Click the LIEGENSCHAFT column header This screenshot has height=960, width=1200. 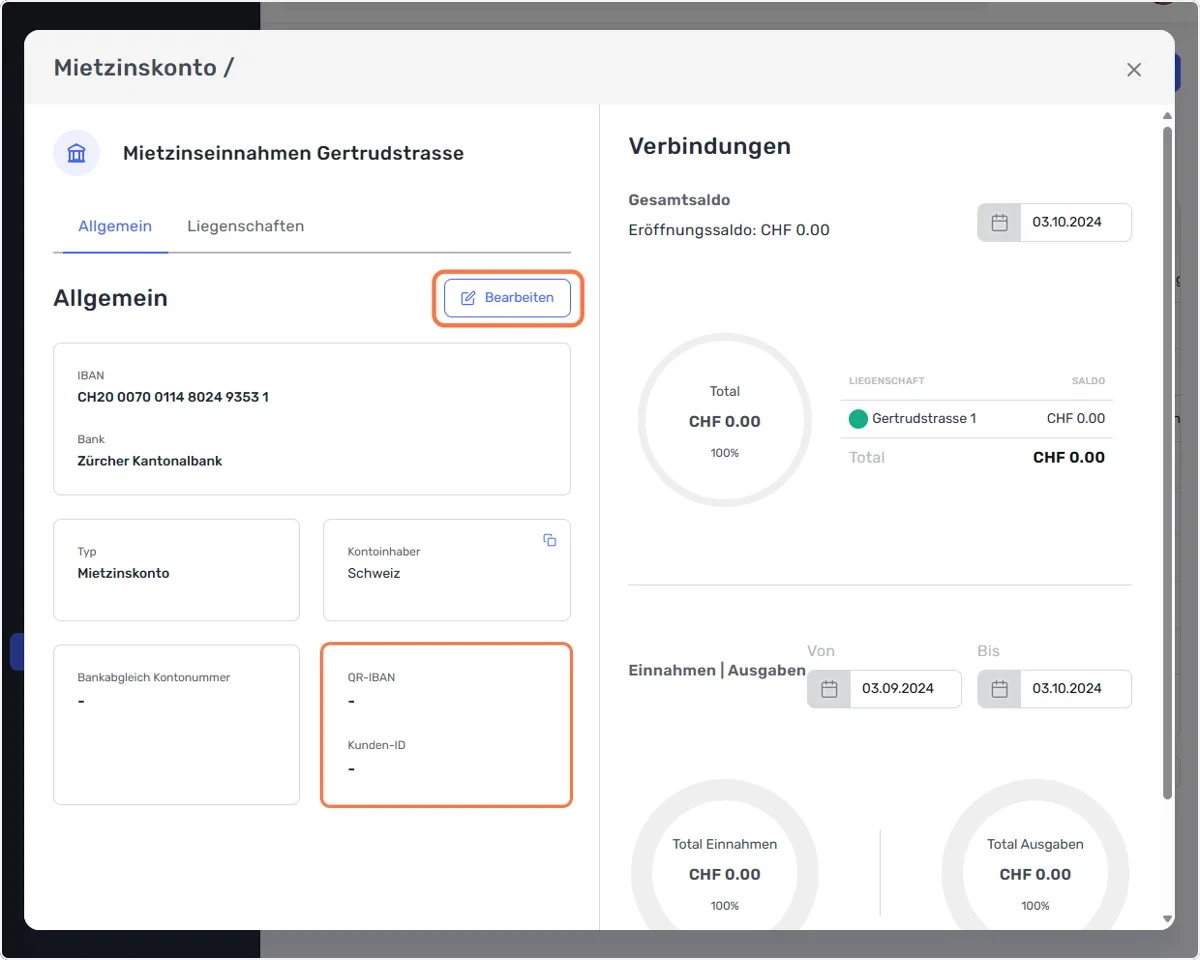886,381
